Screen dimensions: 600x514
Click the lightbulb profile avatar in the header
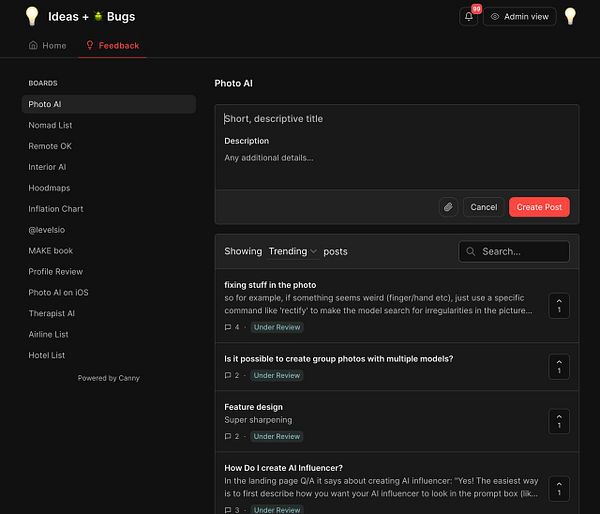coord(570,16)
